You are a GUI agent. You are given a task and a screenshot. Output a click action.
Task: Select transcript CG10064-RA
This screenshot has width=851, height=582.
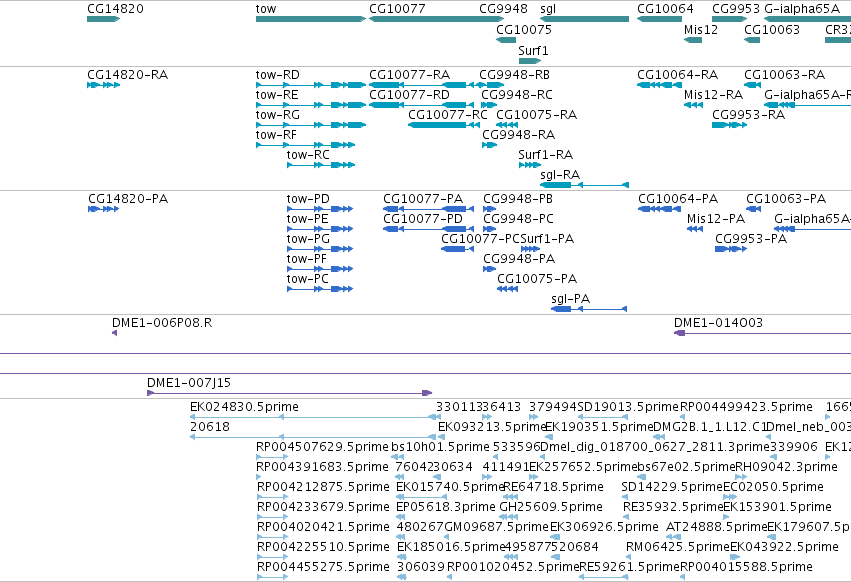click(659, 85)
